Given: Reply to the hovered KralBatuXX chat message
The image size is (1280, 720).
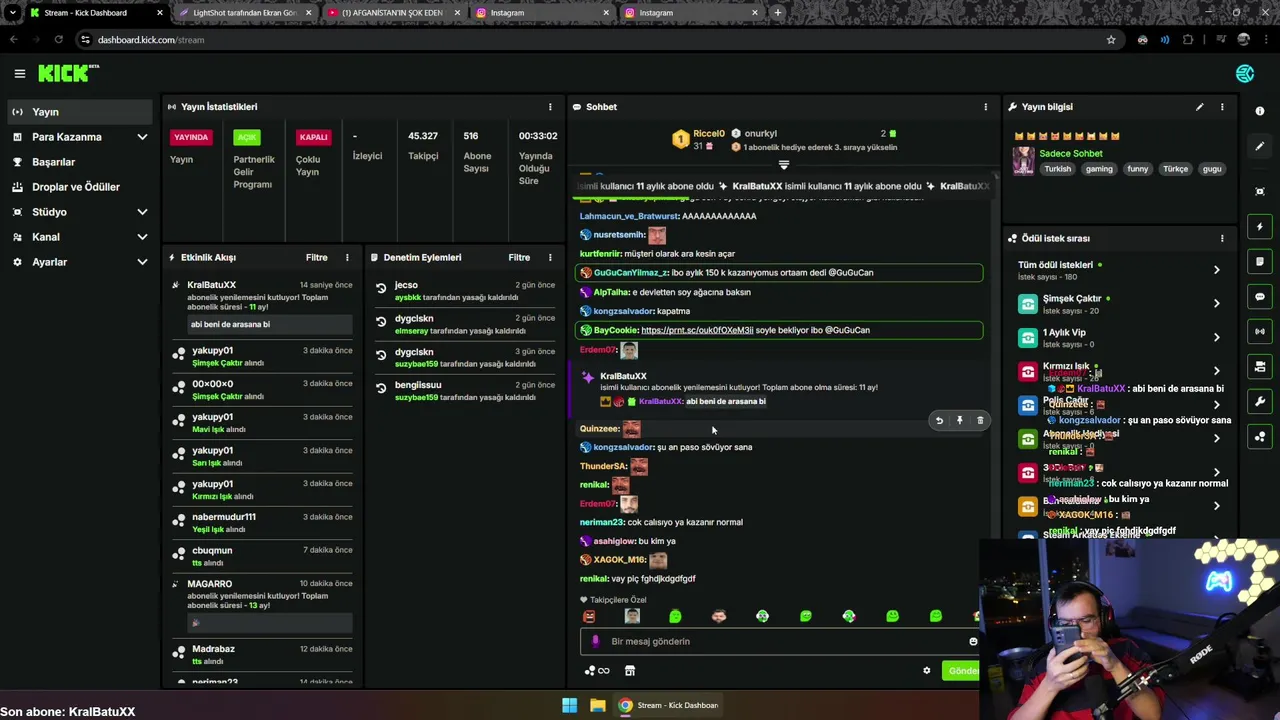Looking at the screenshot, I should tap(939, 421).
